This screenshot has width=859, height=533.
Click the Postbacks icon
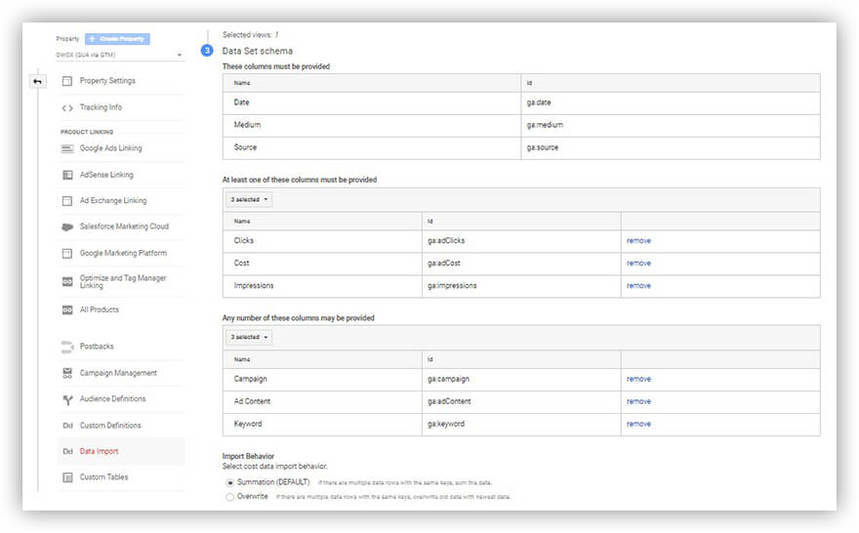[67, 347]
